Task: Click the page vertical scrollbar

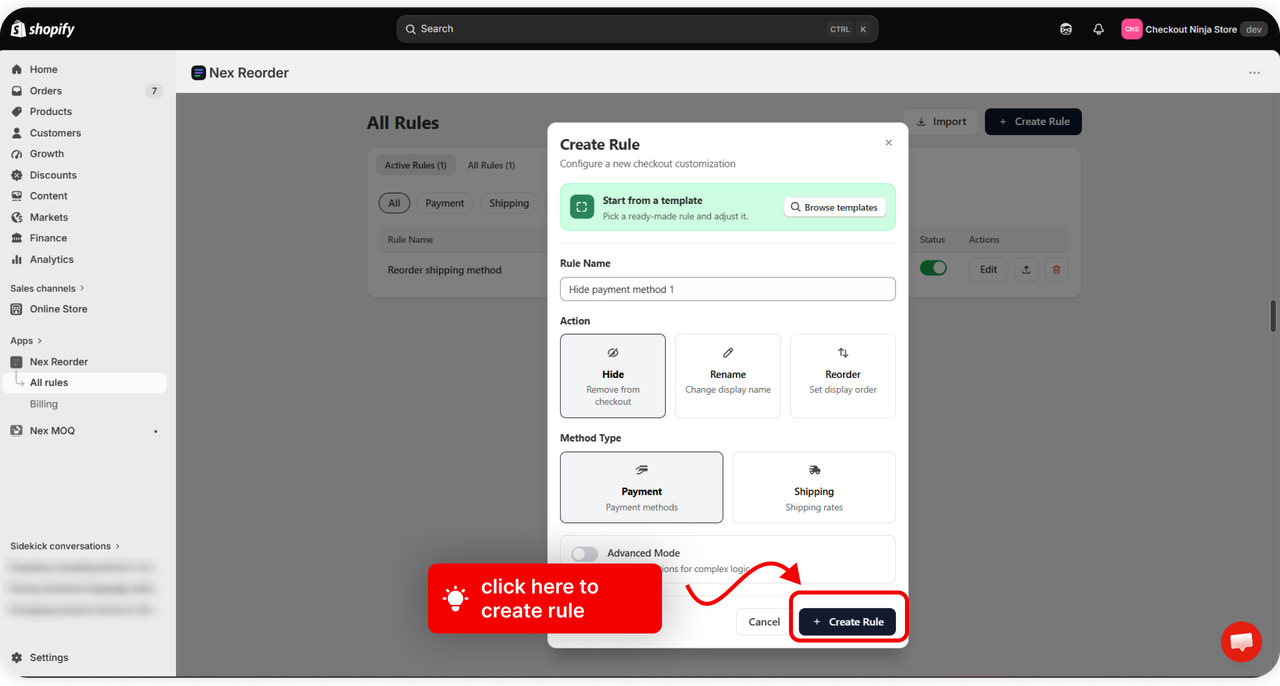Action: [x=1273, y=316]
